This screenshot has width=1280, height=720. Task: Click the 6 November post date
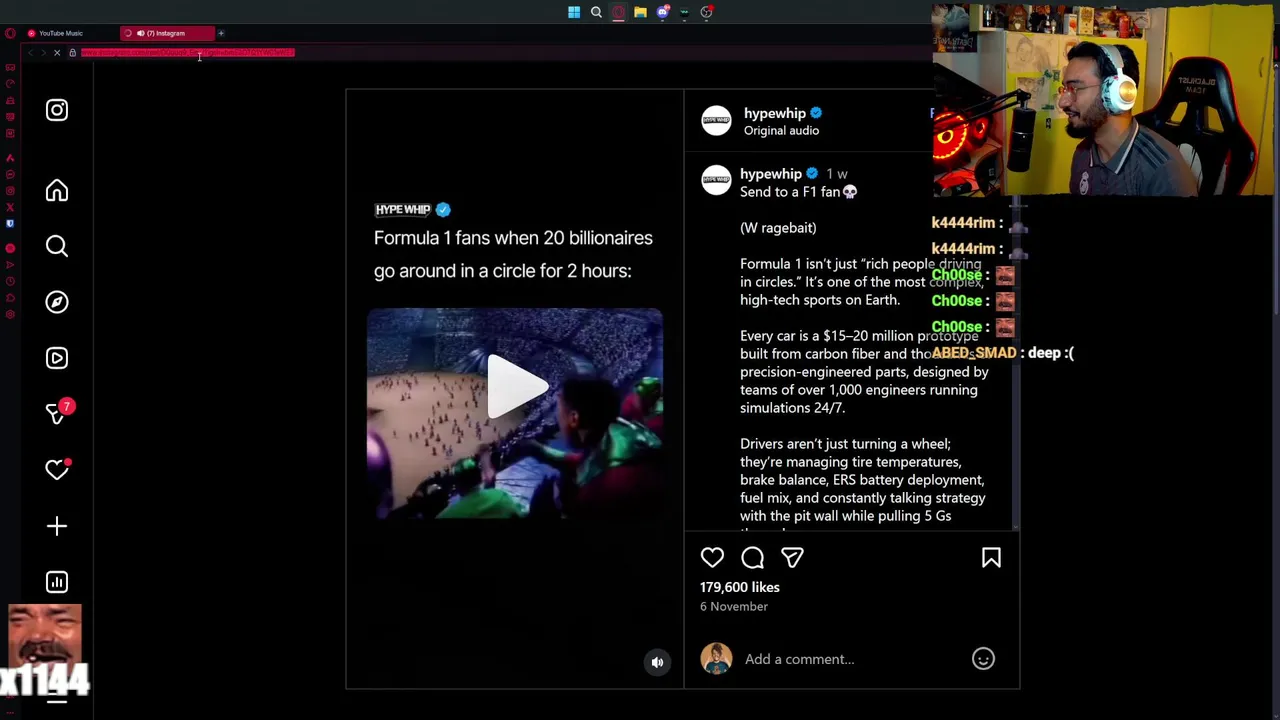click(x=733, y=606)
